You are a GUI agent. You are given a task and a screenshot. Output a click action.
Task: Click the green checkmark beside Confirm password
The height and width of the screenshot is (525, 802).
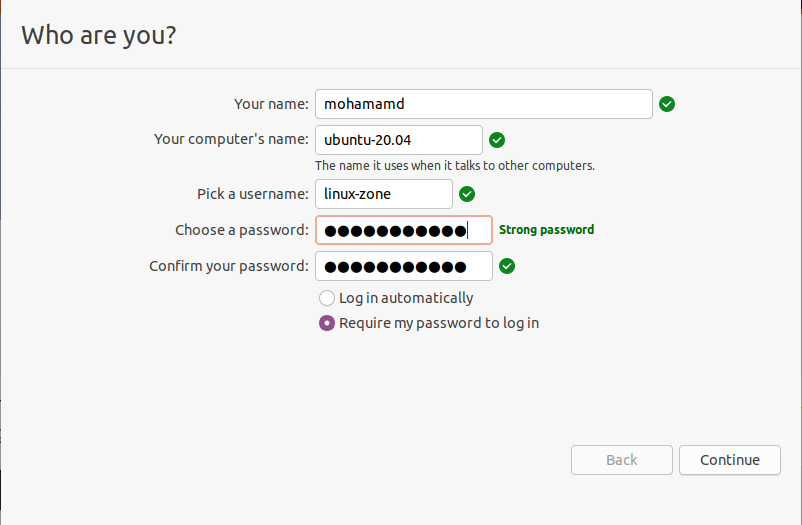[x=506, y=266]
